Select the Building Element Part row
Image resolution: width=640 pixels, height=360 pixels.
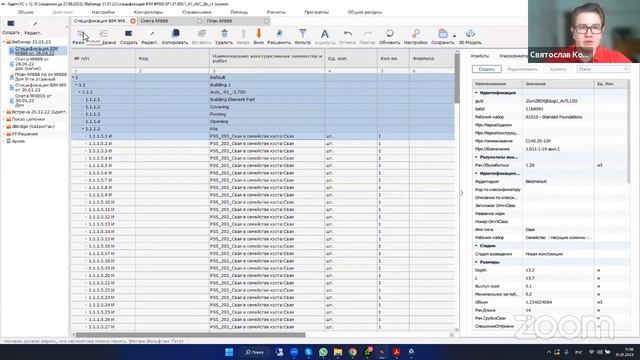click(x=263, y=100)
